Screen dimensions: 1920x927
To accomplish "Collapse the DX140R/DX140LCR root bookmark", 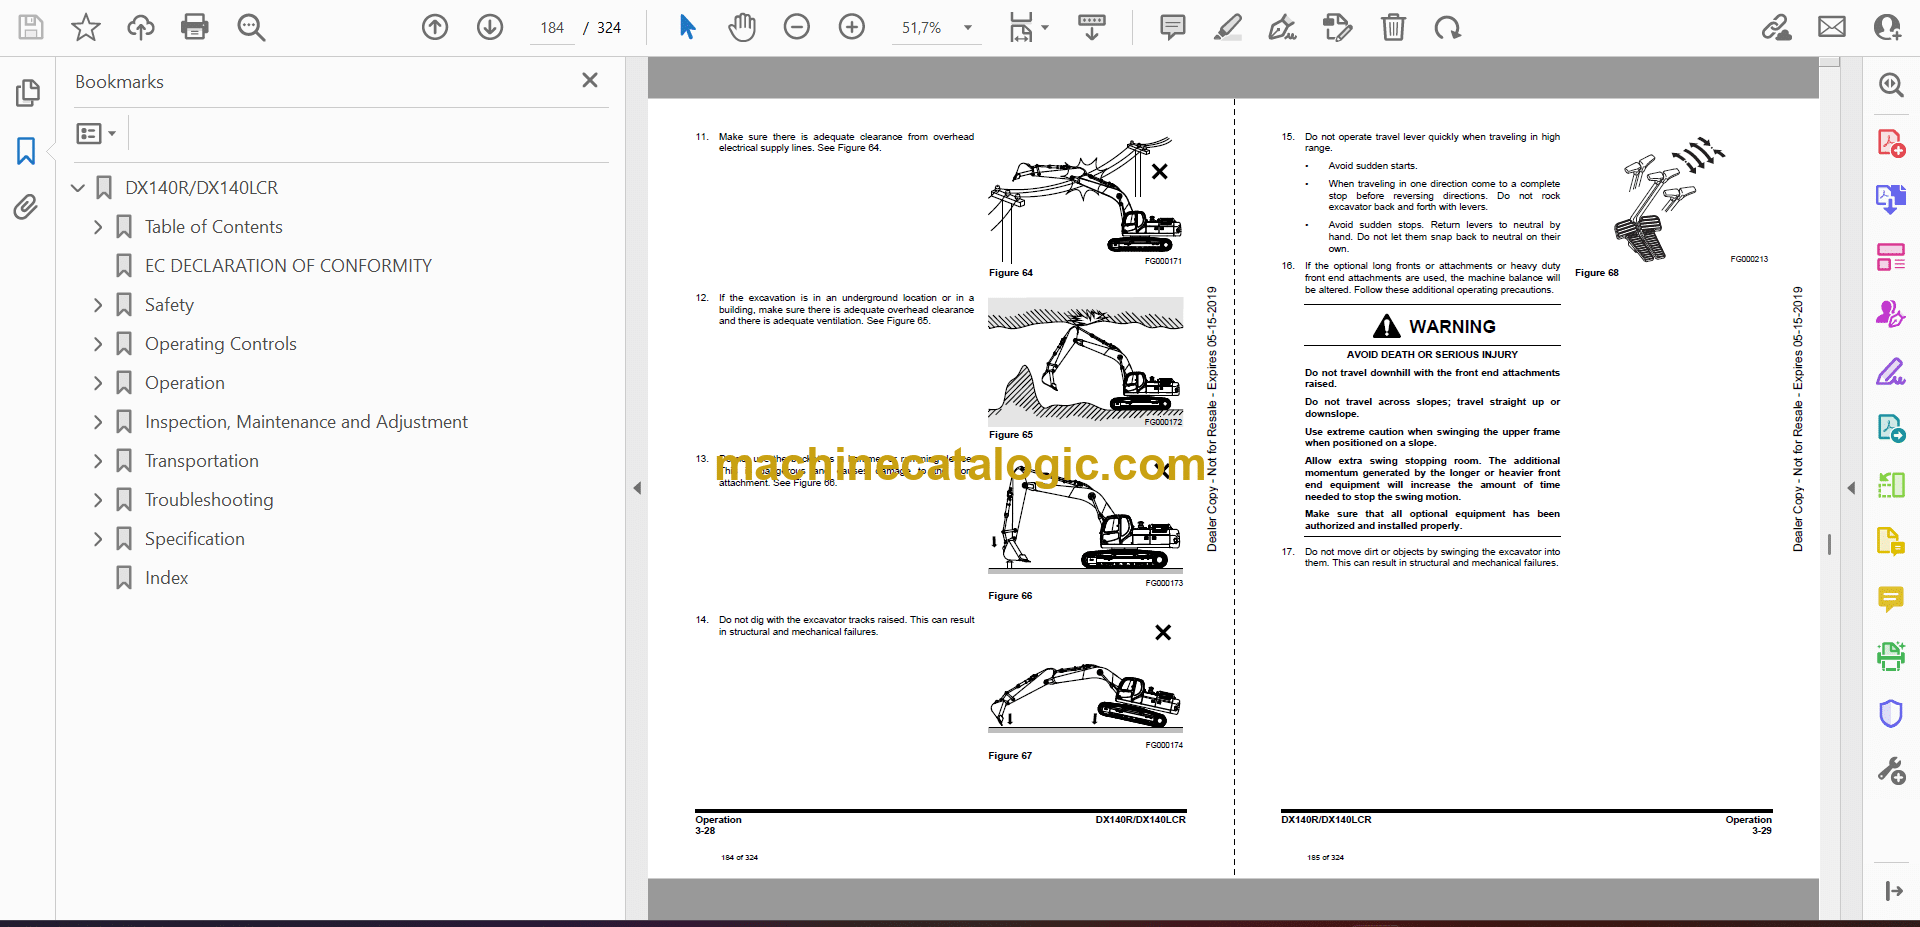I will tap(78, 188).
